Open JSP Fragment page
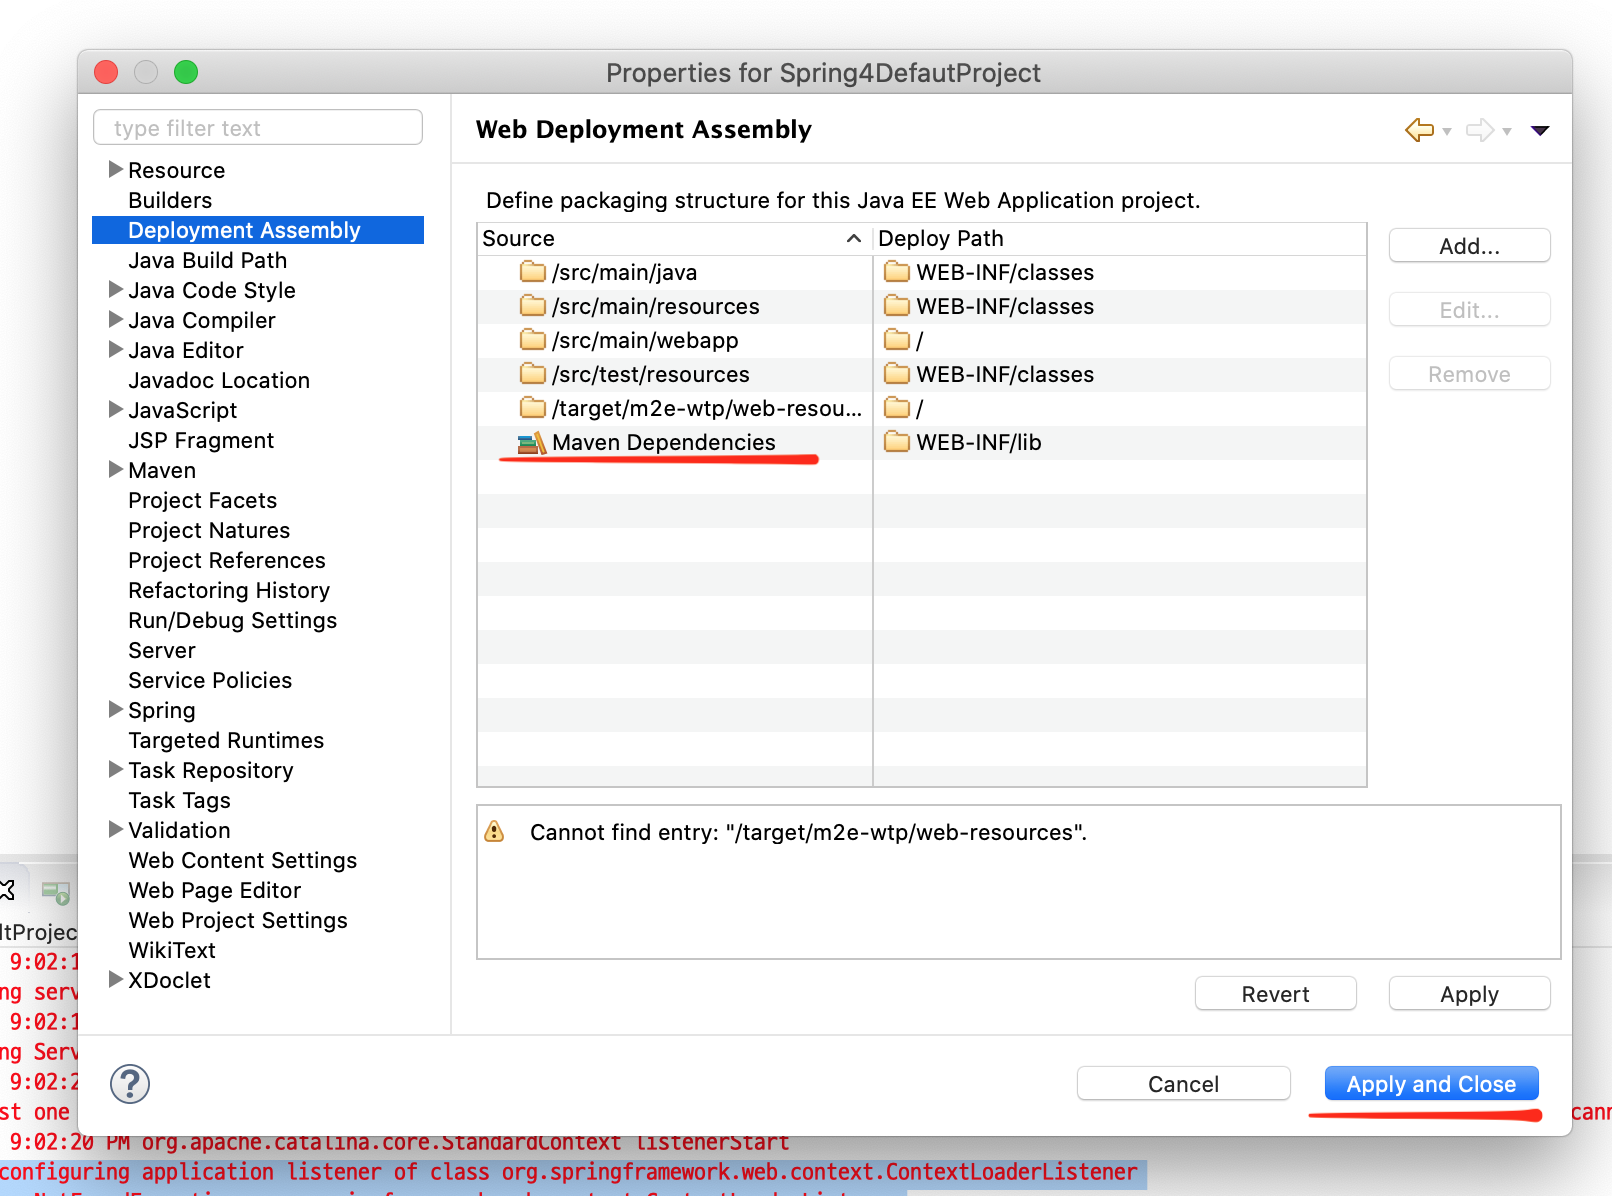Screen dimensions: 1612x1196 click(201, 440)
